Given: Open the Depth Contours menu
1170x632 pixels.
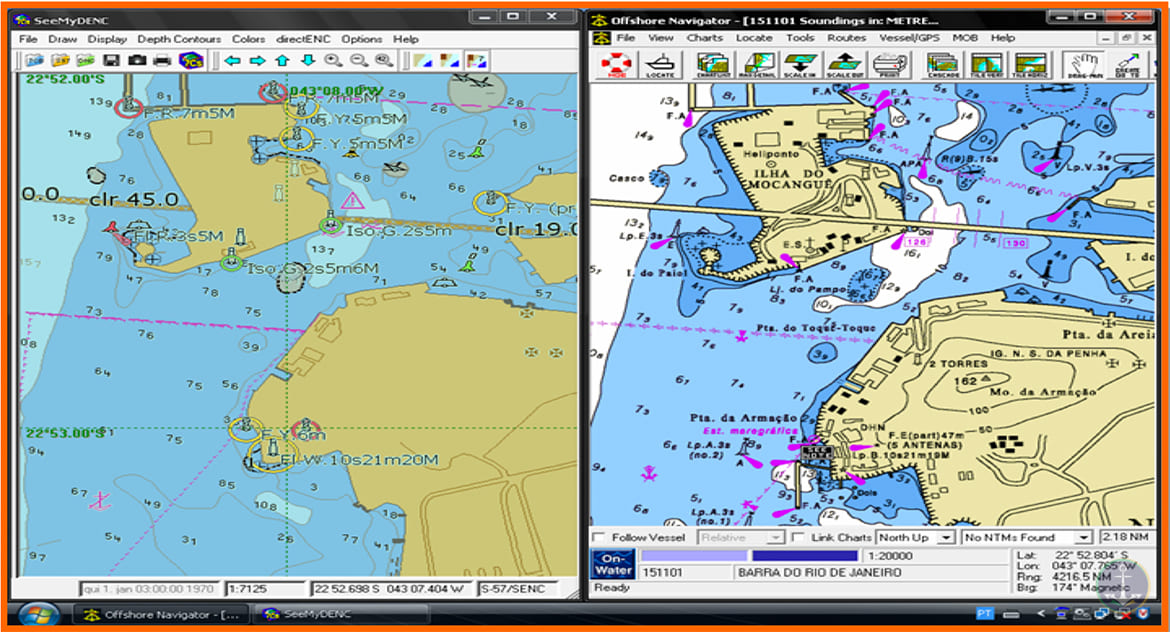Looking at the screenshot, I should pyautogui.click(x=179, y=39).
